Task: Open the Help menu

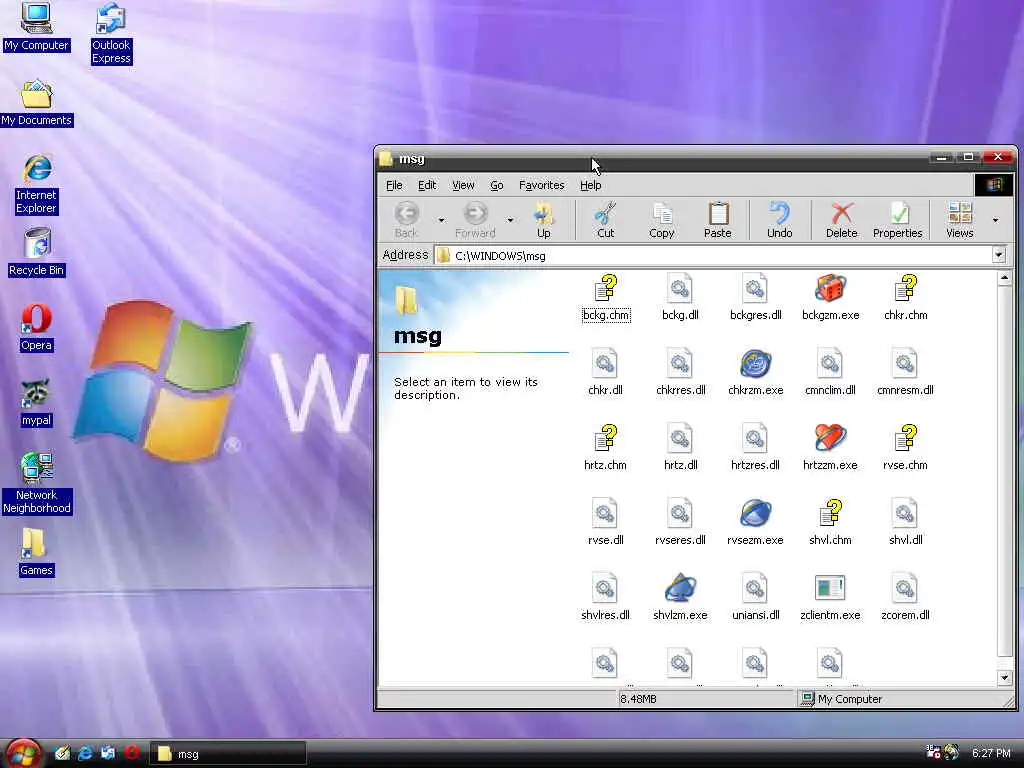Action: pyautogui.click(x=590, y=185)
